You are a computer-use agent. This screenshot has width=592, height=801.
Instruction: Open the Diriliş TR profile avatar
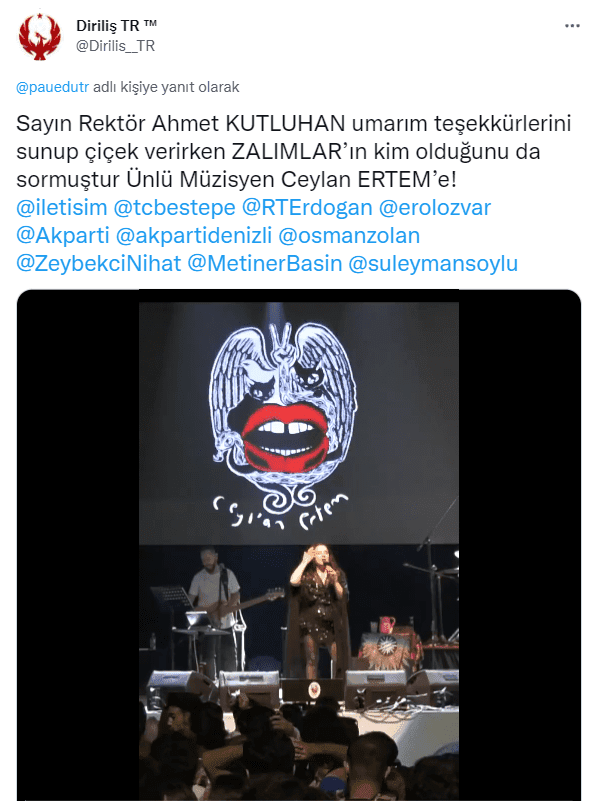coord(39,36)
